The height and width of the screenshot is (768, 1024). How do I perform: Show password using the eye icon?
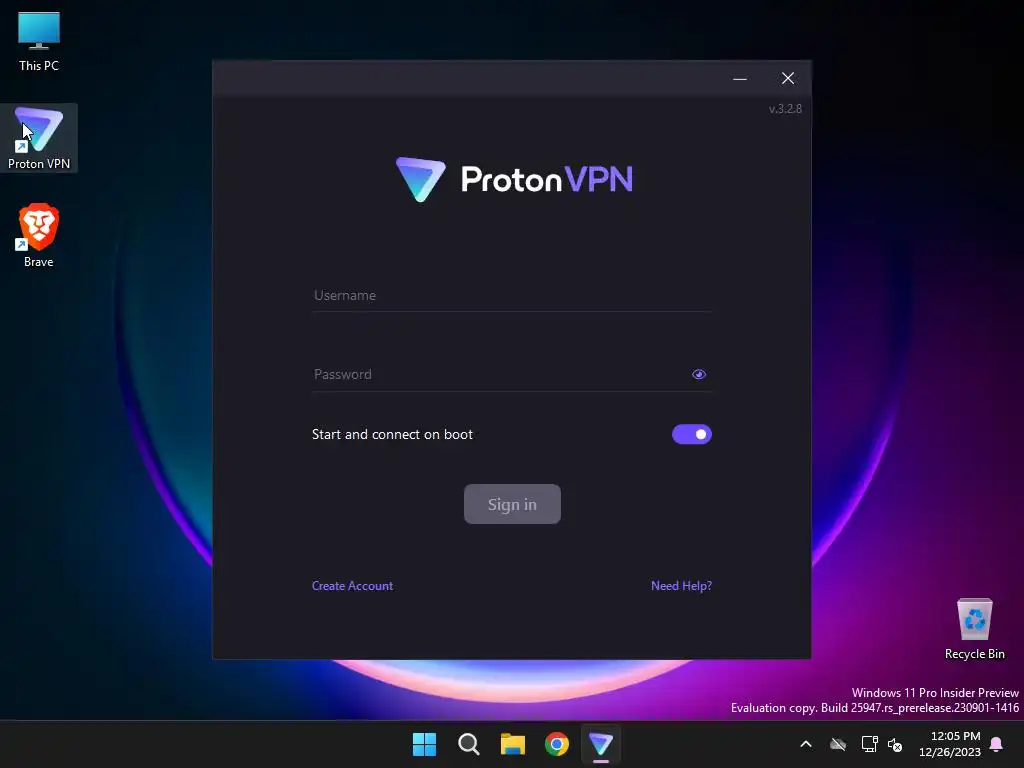pos(699,374)
